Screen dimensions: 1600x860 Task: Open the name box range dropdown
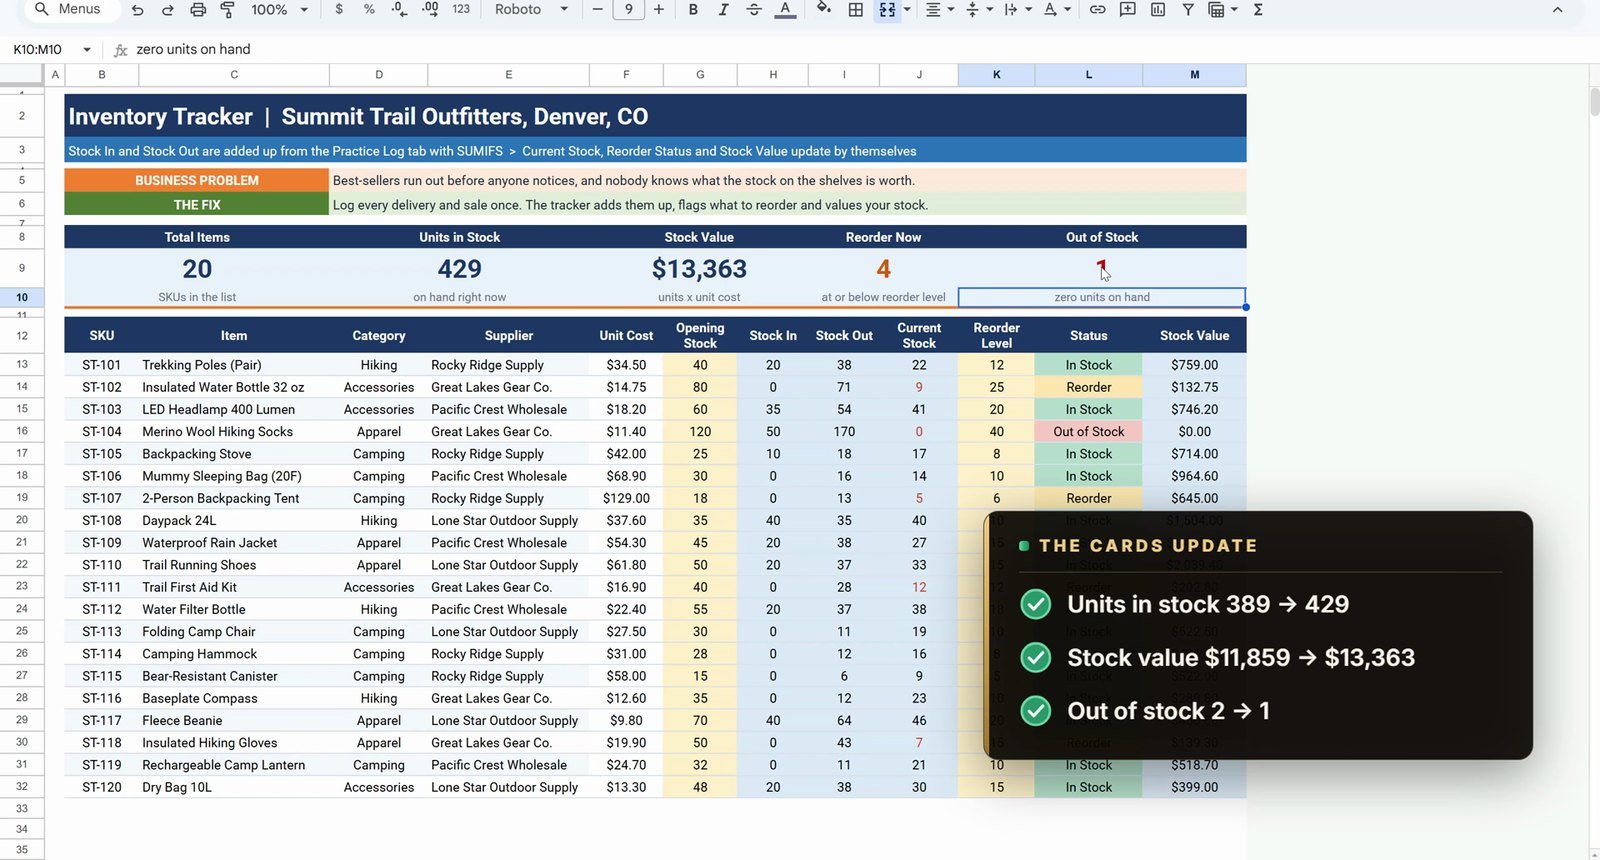(x=87, y=49)
